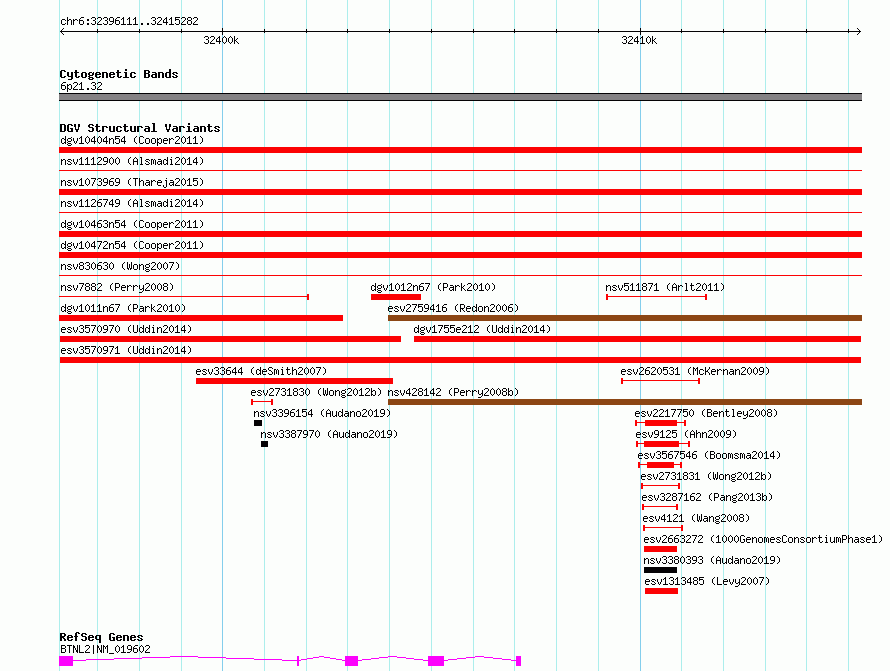Viewport: 890px width, 671px height.
Task: Click the first magenta BTNL2 exon block
Action: coord(66,661)
